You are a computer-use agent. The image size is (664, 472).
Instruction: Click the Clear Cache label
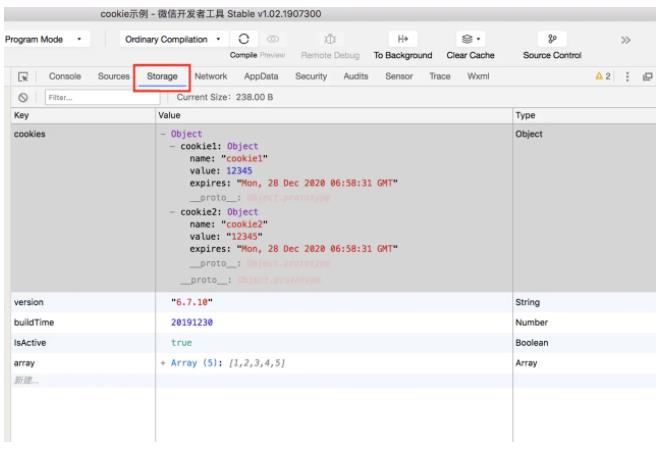coord(470,55)
